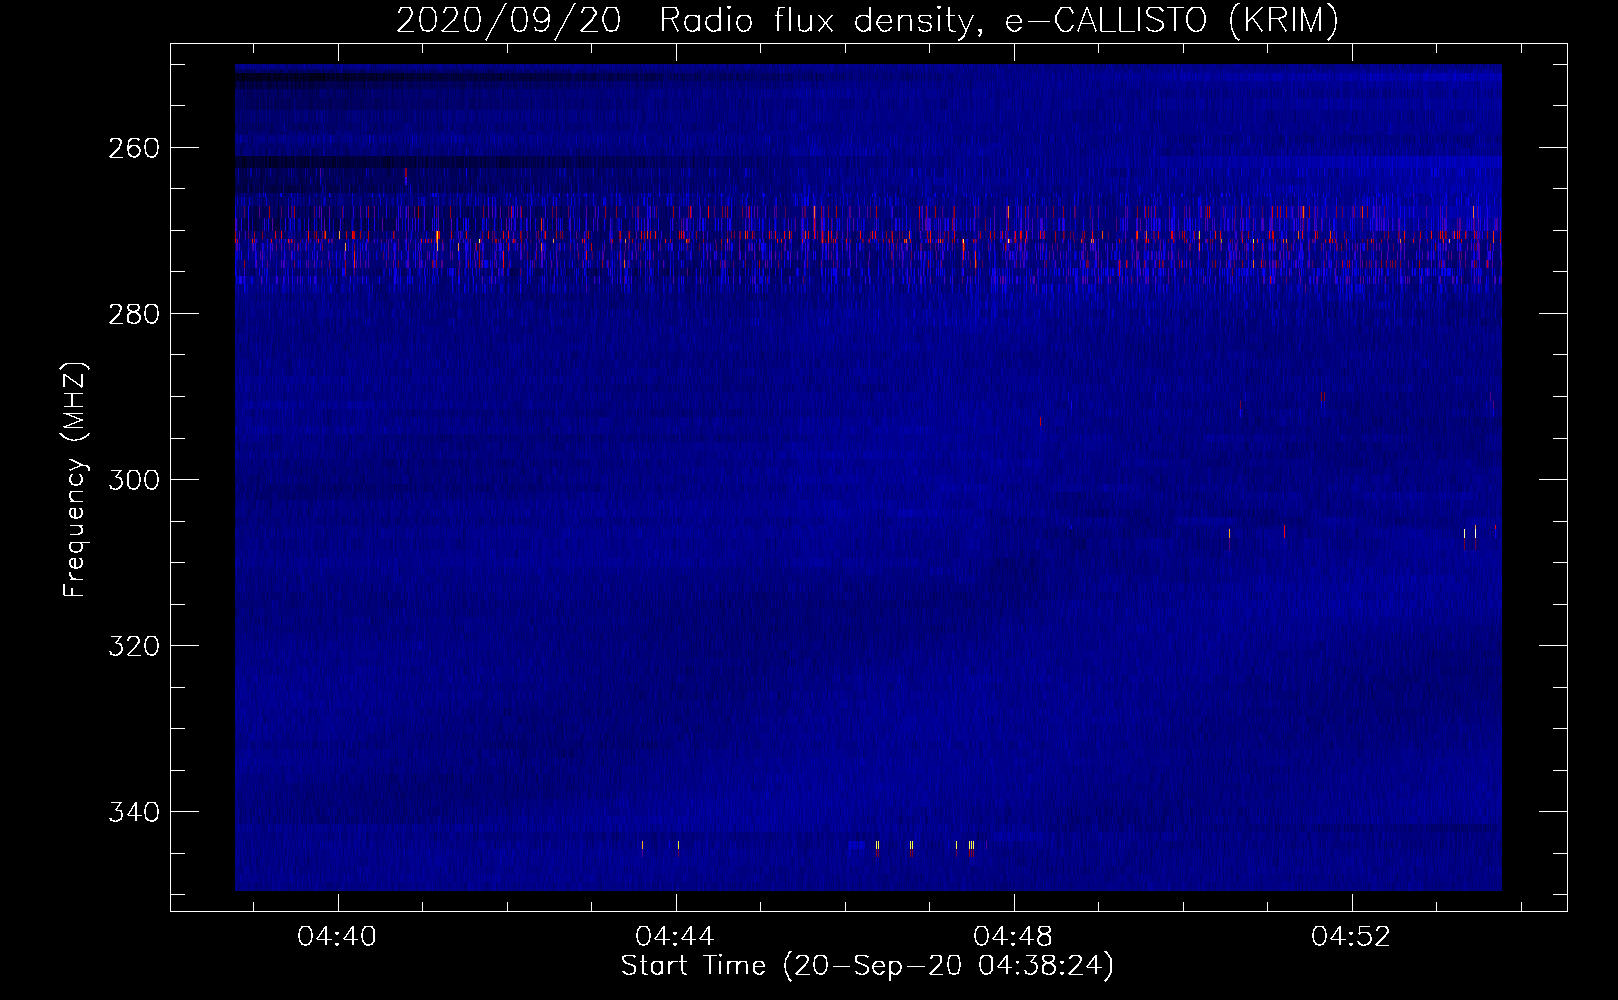
Task: Click the 04:48 time tick label
Action: click(1014, 937)
